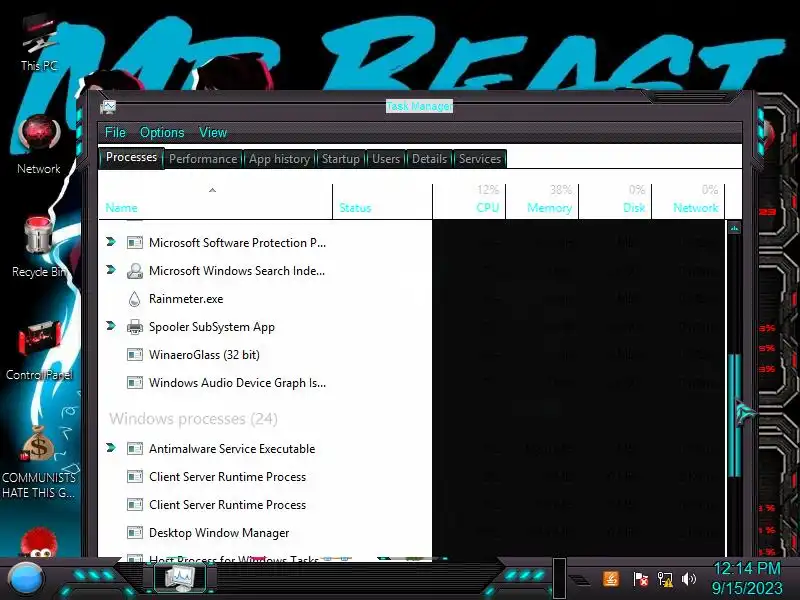The height and width of the screenshot is (600, 800).
Task: Click the Spooler printer icon
Action: point(135,327)
